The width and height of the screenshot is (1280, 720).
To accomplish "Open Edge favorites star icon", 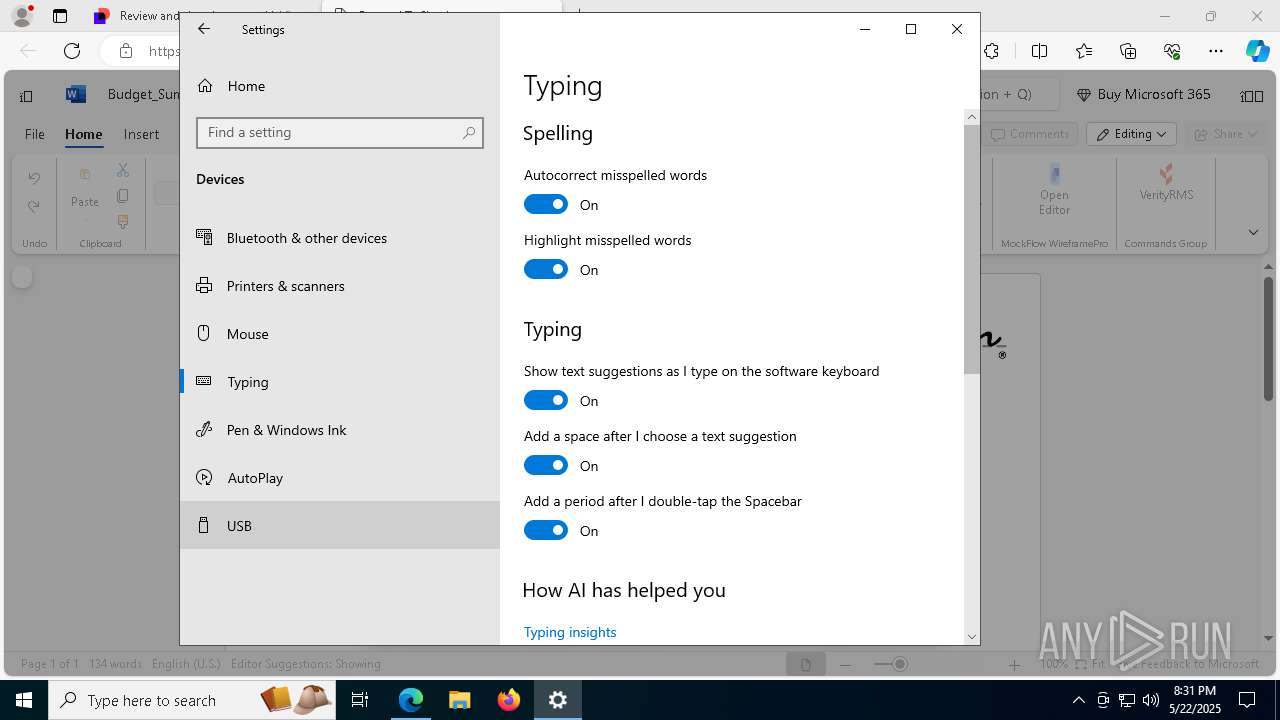I will [1084, 51].
